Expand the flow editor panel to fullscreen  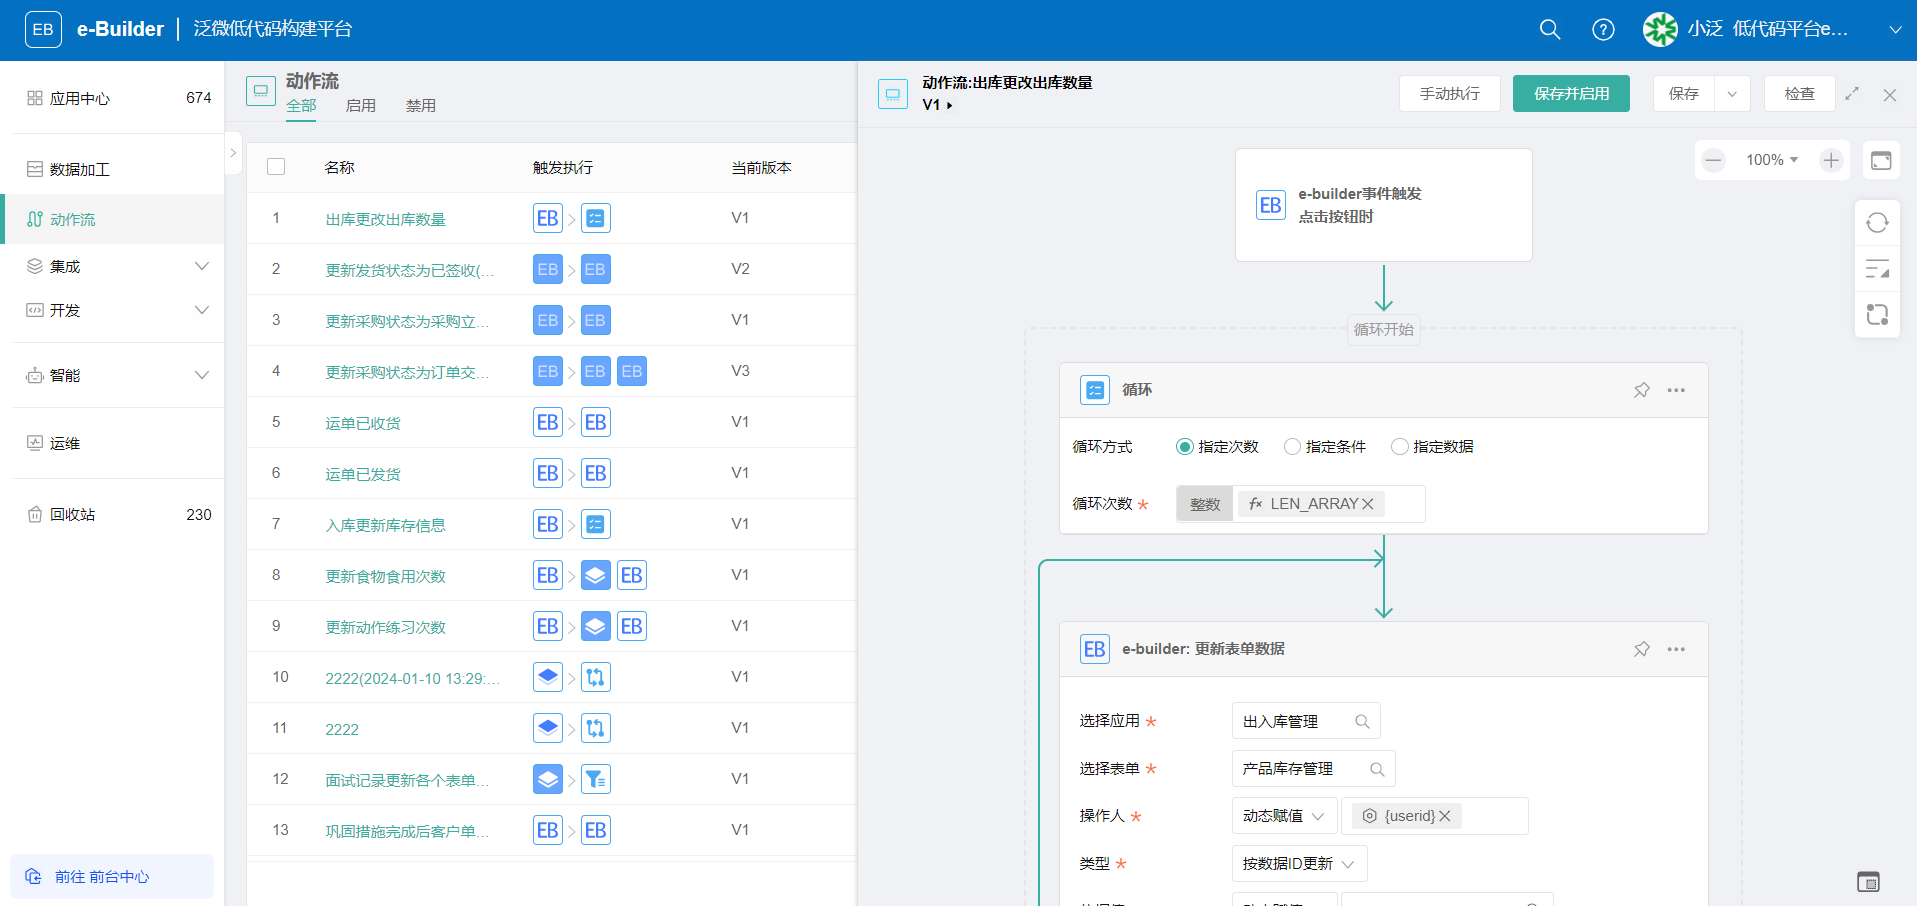tap(1852, 94)
